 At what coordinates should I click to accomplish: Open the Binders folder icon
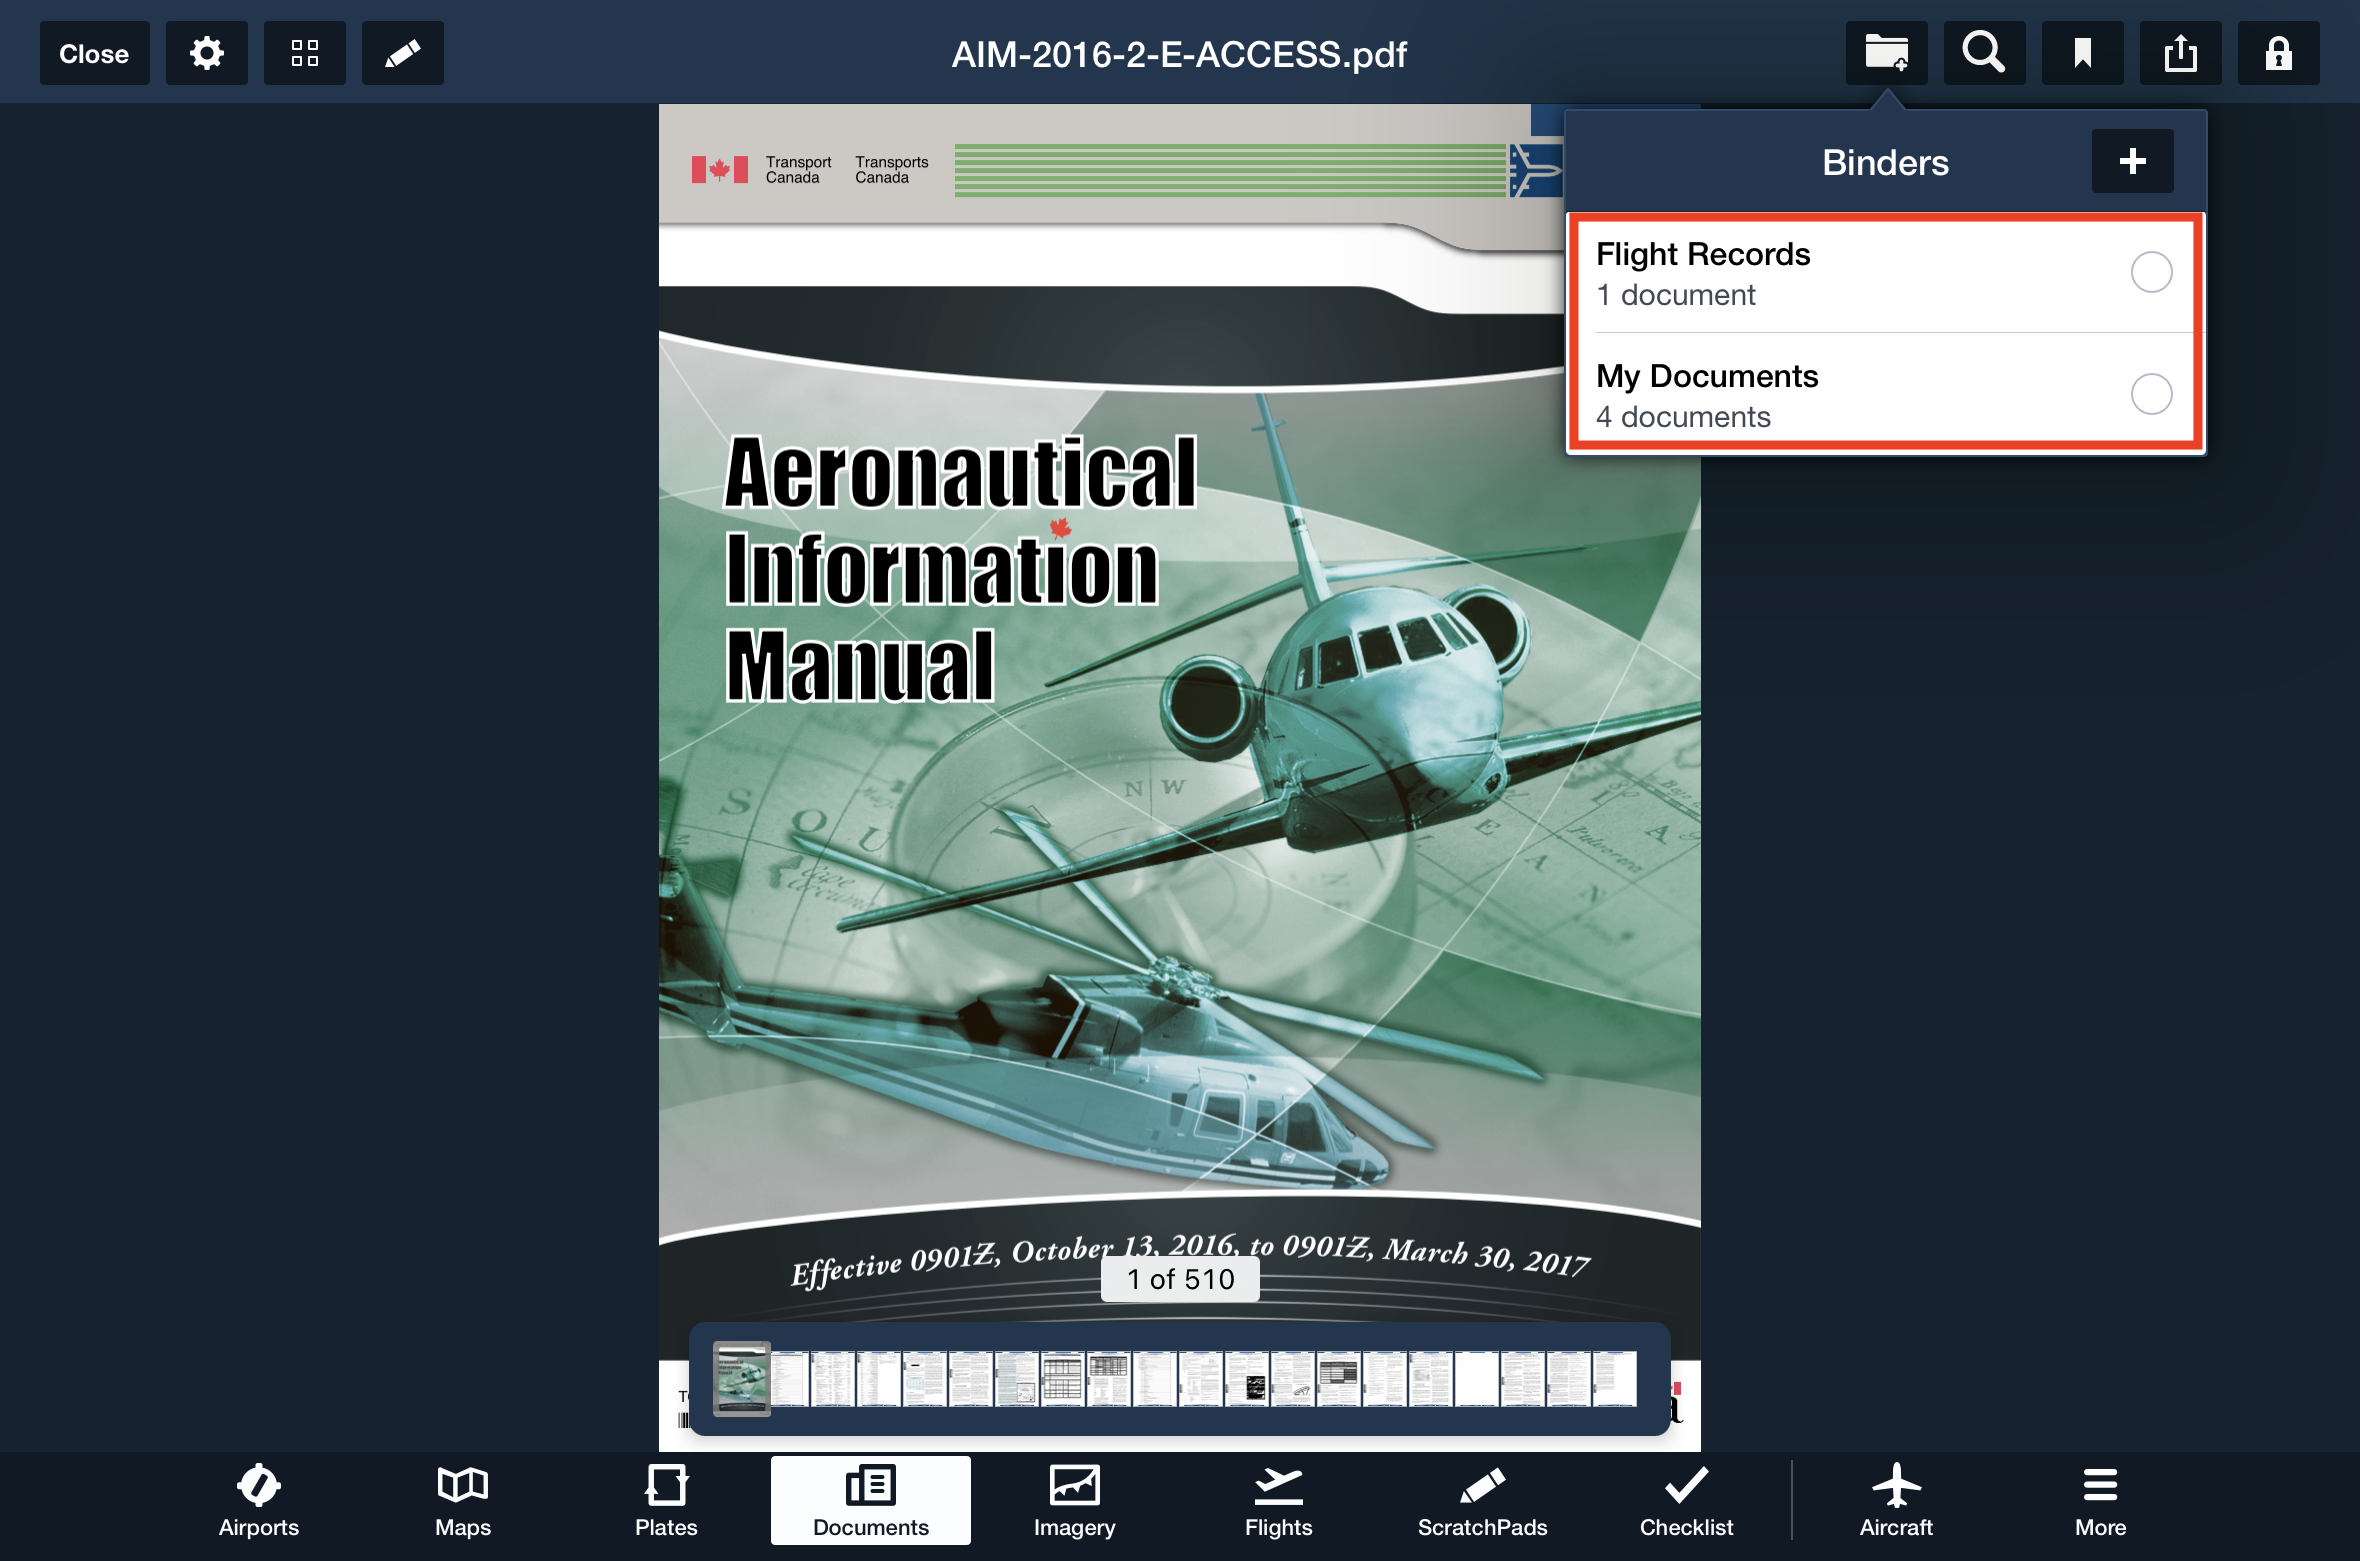(1886, 52)
